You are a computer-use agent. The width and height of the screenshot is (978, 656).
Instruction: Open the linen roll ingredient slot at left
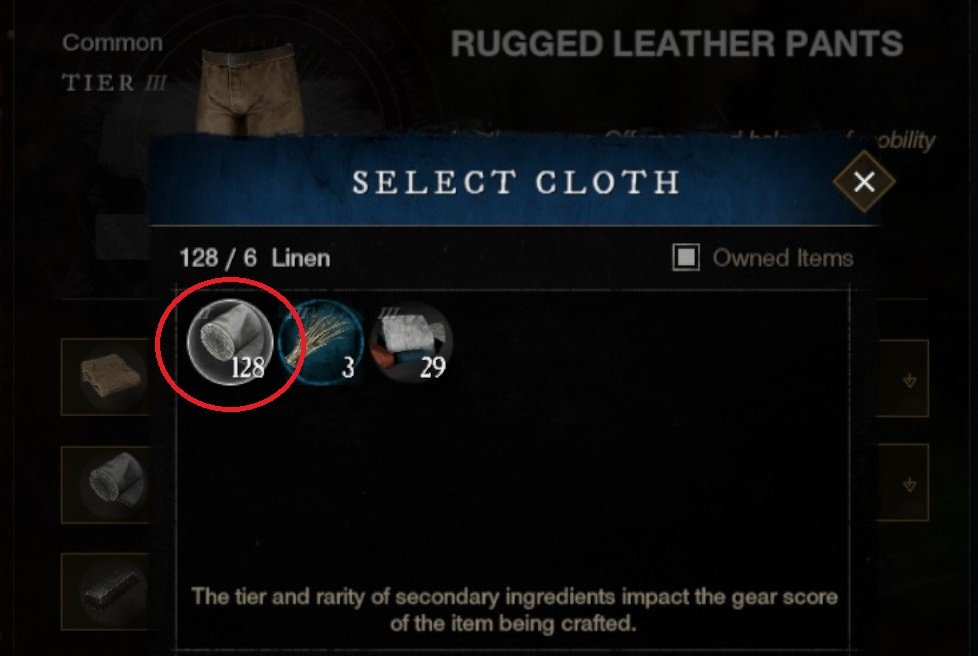click(106, 485)
